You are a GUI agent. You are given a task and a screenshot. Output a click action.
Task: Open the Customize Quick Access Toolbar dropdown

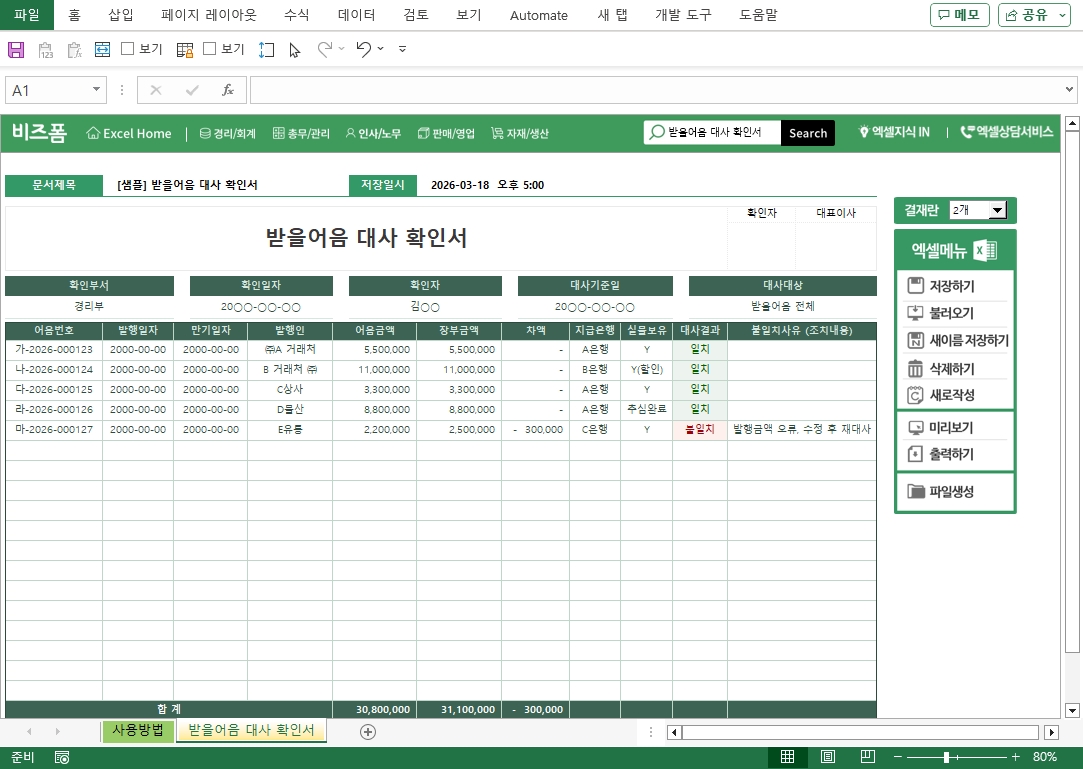(x=402, y=49)
